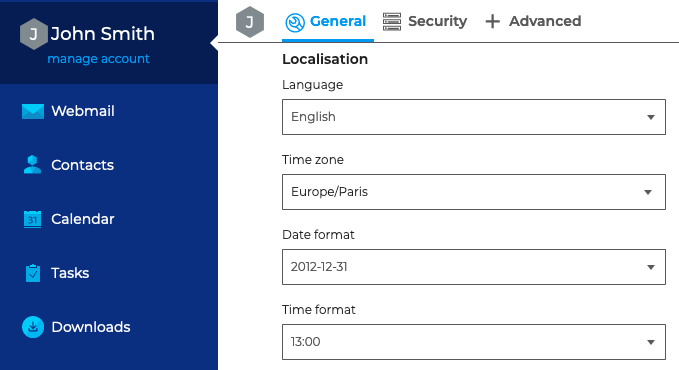Viewport: 679px width, 370px height.
Task: Open Downloads text link in sidebar
Action: pyautogui.click(x=91, y=327)
